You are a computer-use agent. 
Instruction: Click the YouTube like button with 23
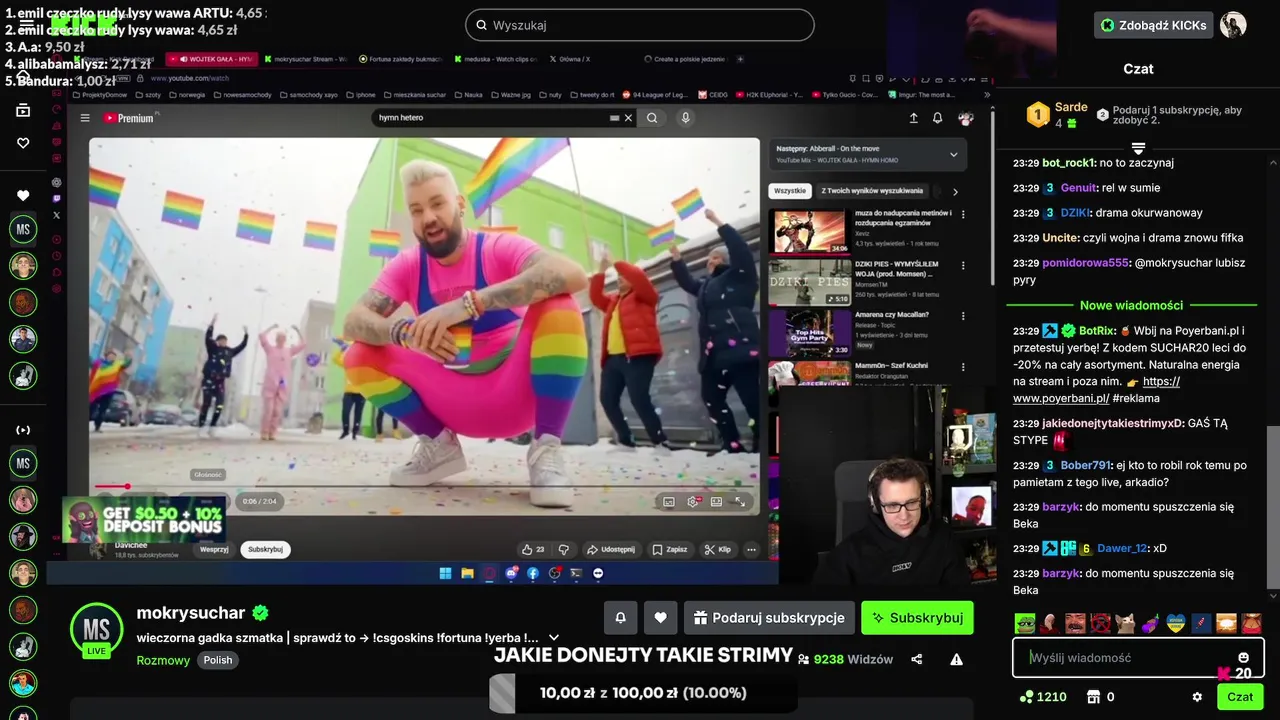click(x=532, y=549)
